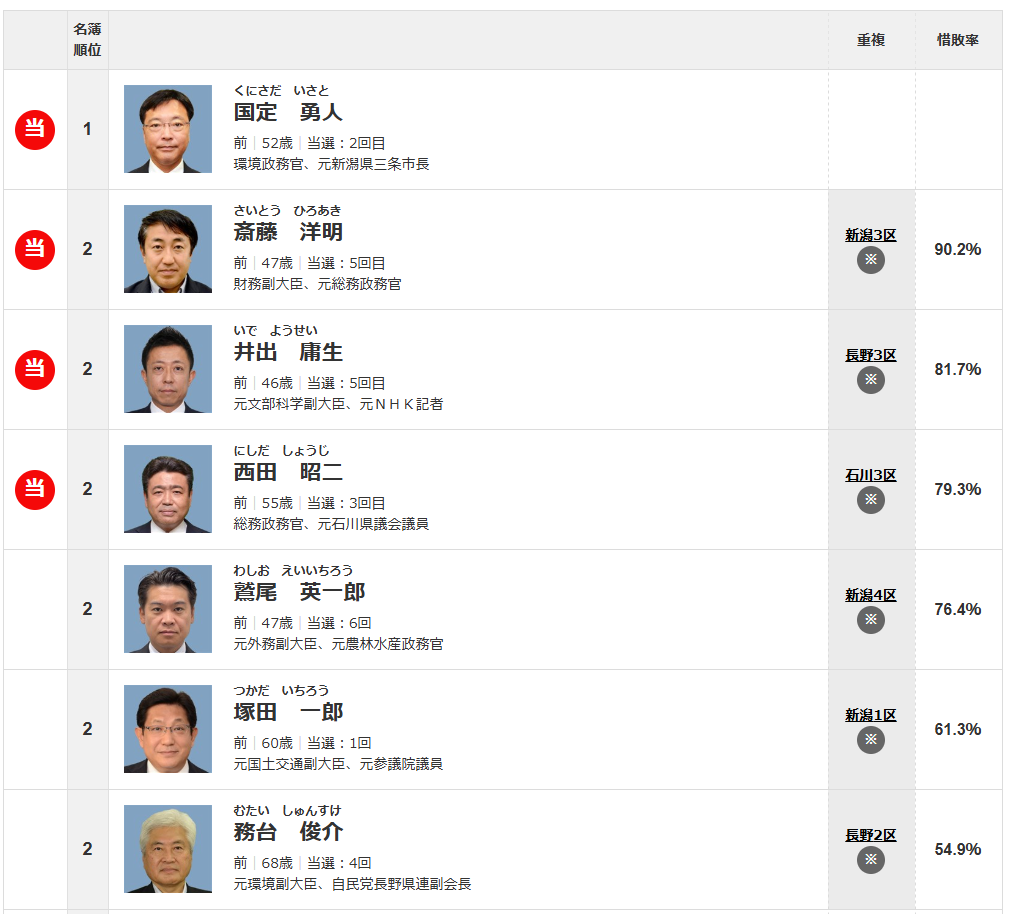Image resolution: width=1010 pixels, height=914 pixels.
Task: Open the 新潟1区 district link
Action: point(870,715)
